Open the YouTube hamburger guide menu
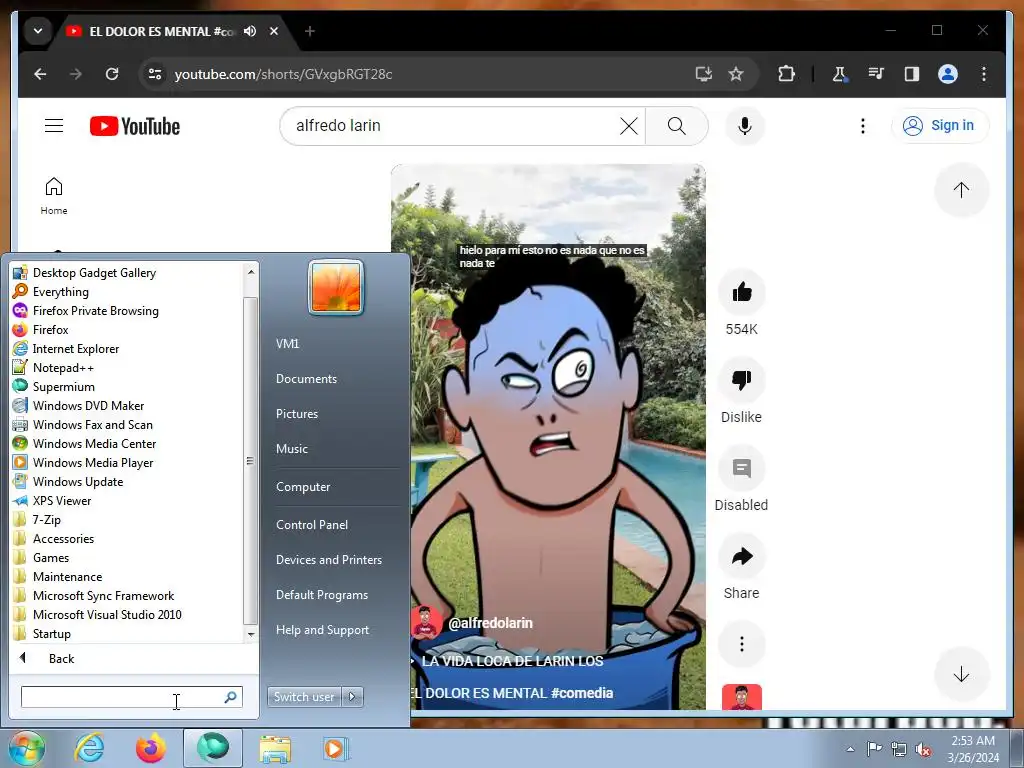 coord(54,125)
